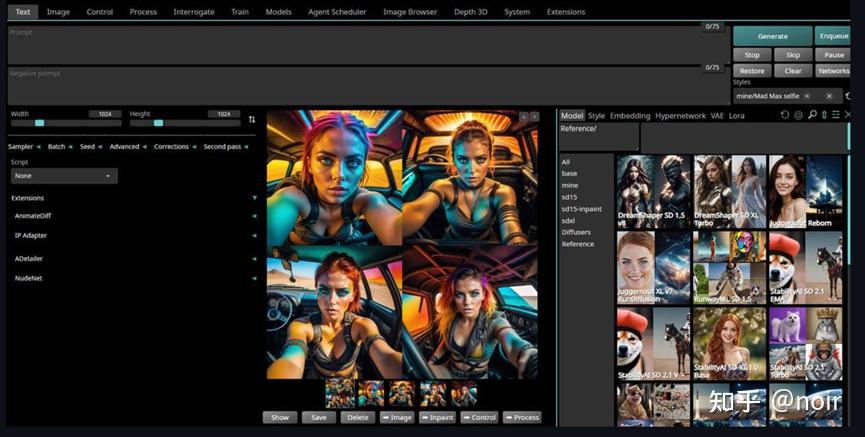The image size is (865, 437).
Task: Swap width and height values icon
Action: tap(252, 119)
